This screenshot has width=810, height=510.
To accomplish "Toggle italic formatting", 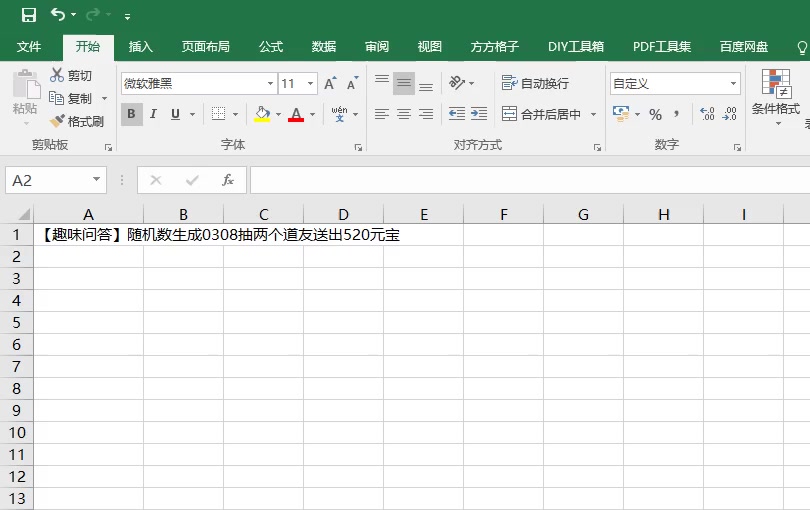I will [x=153, y=114].
